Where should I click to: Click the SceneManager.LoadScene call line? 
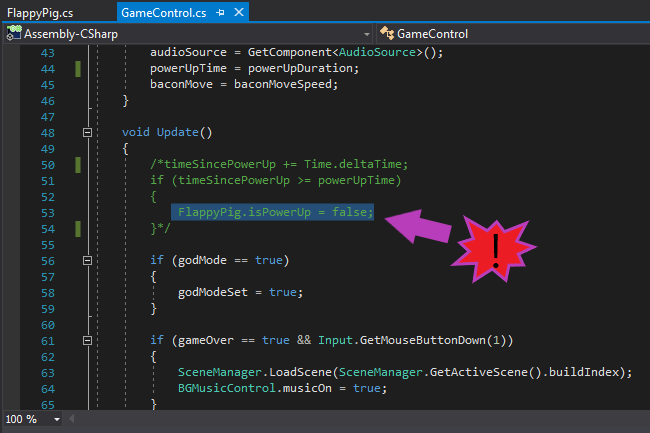(405, 372)
